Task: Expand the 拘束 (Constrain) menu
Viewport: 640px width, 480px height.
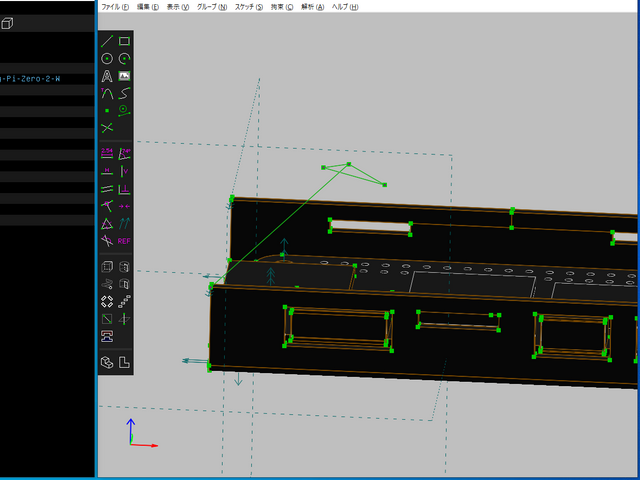Action: [x=283, y=6]
